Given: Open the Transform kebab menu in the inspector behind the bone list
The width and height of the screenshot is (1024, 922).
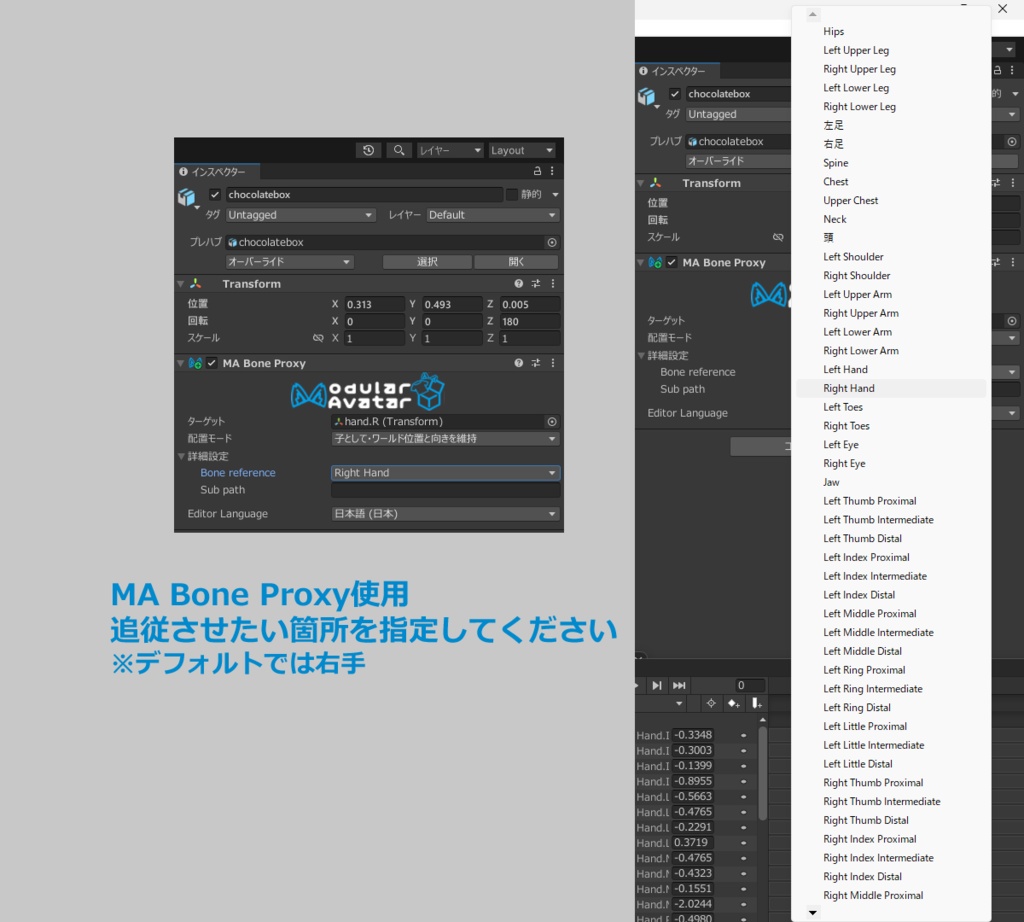Looking at the screenshot, I should tap(1013, 183).
